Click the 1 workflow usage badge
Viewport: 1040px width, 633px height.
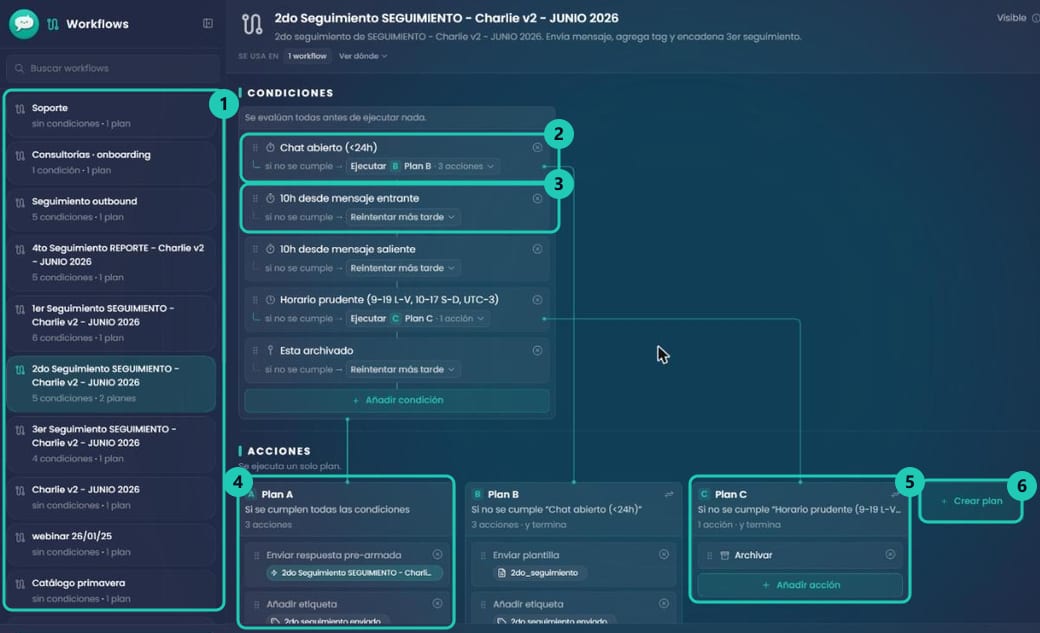(307, 56)
